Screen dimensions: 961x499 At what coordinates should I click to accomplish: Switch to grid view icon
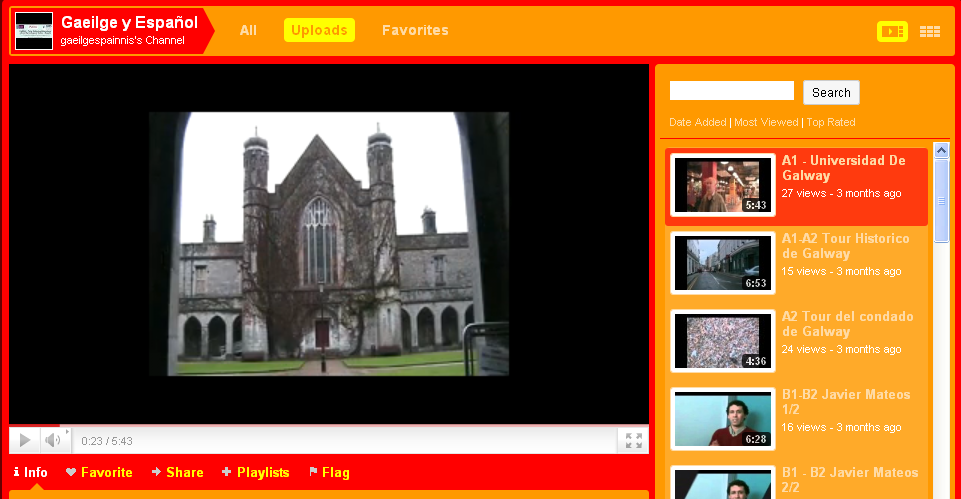(930, 31)
